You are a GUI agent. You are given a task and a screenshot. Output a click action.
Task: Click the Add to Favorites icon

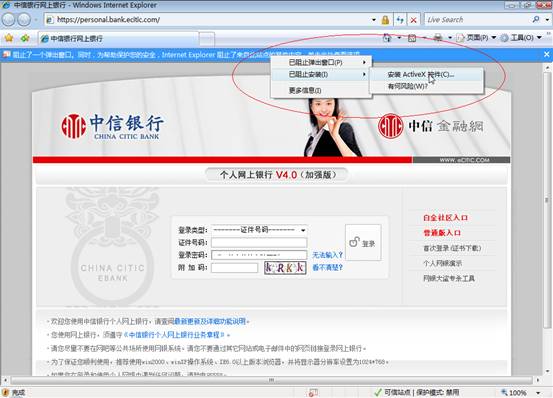pos(25,38)
